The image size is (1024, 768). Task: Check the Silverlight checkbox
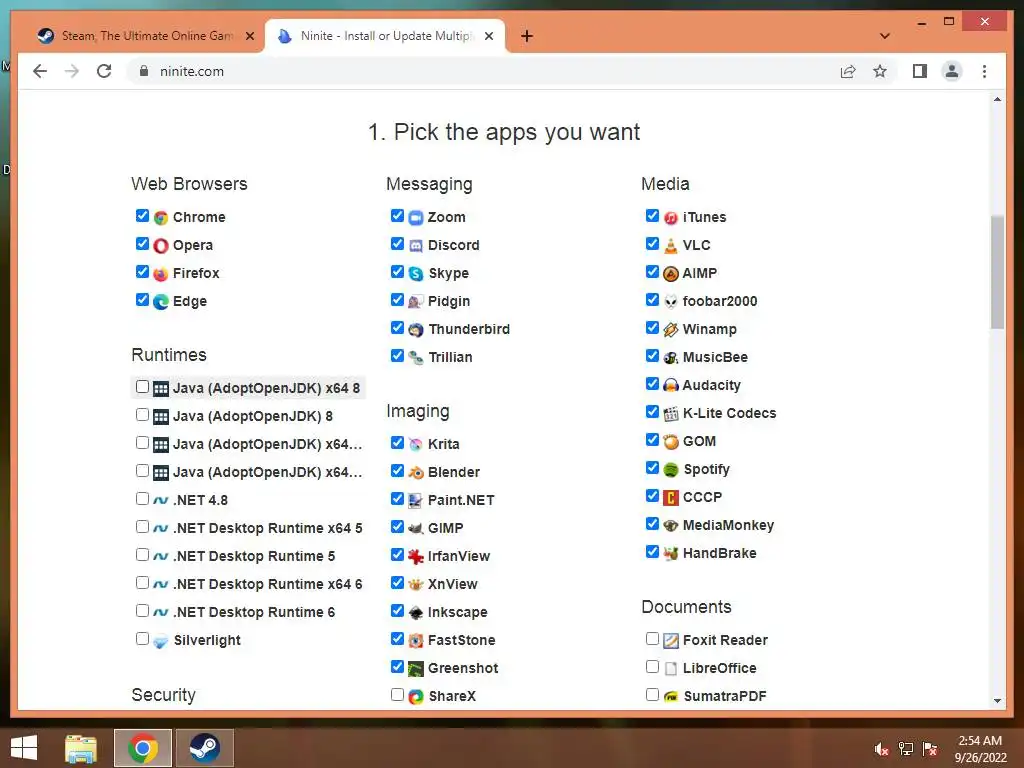pyautogui.click(x=142, y=639)
